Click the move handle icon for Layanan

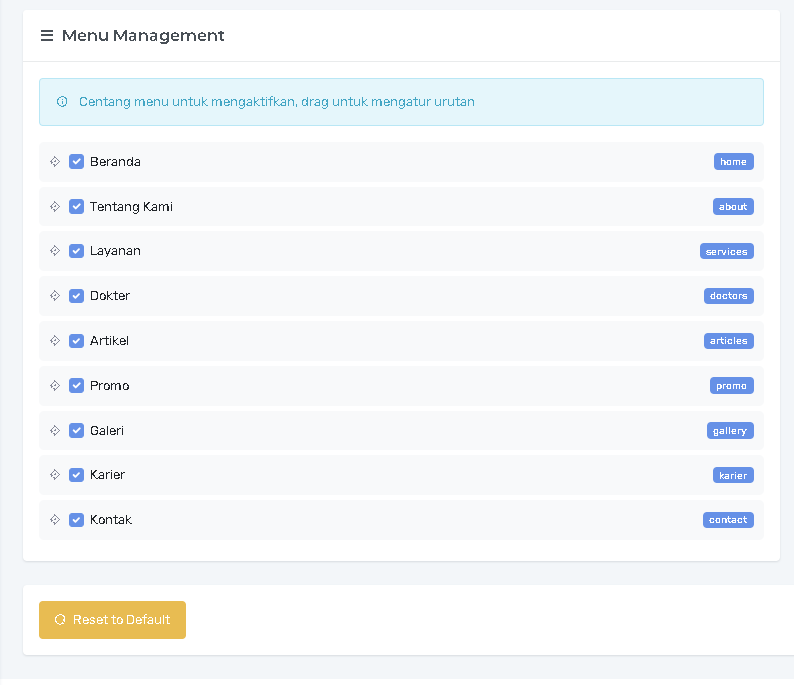click(x=55, y=251)
